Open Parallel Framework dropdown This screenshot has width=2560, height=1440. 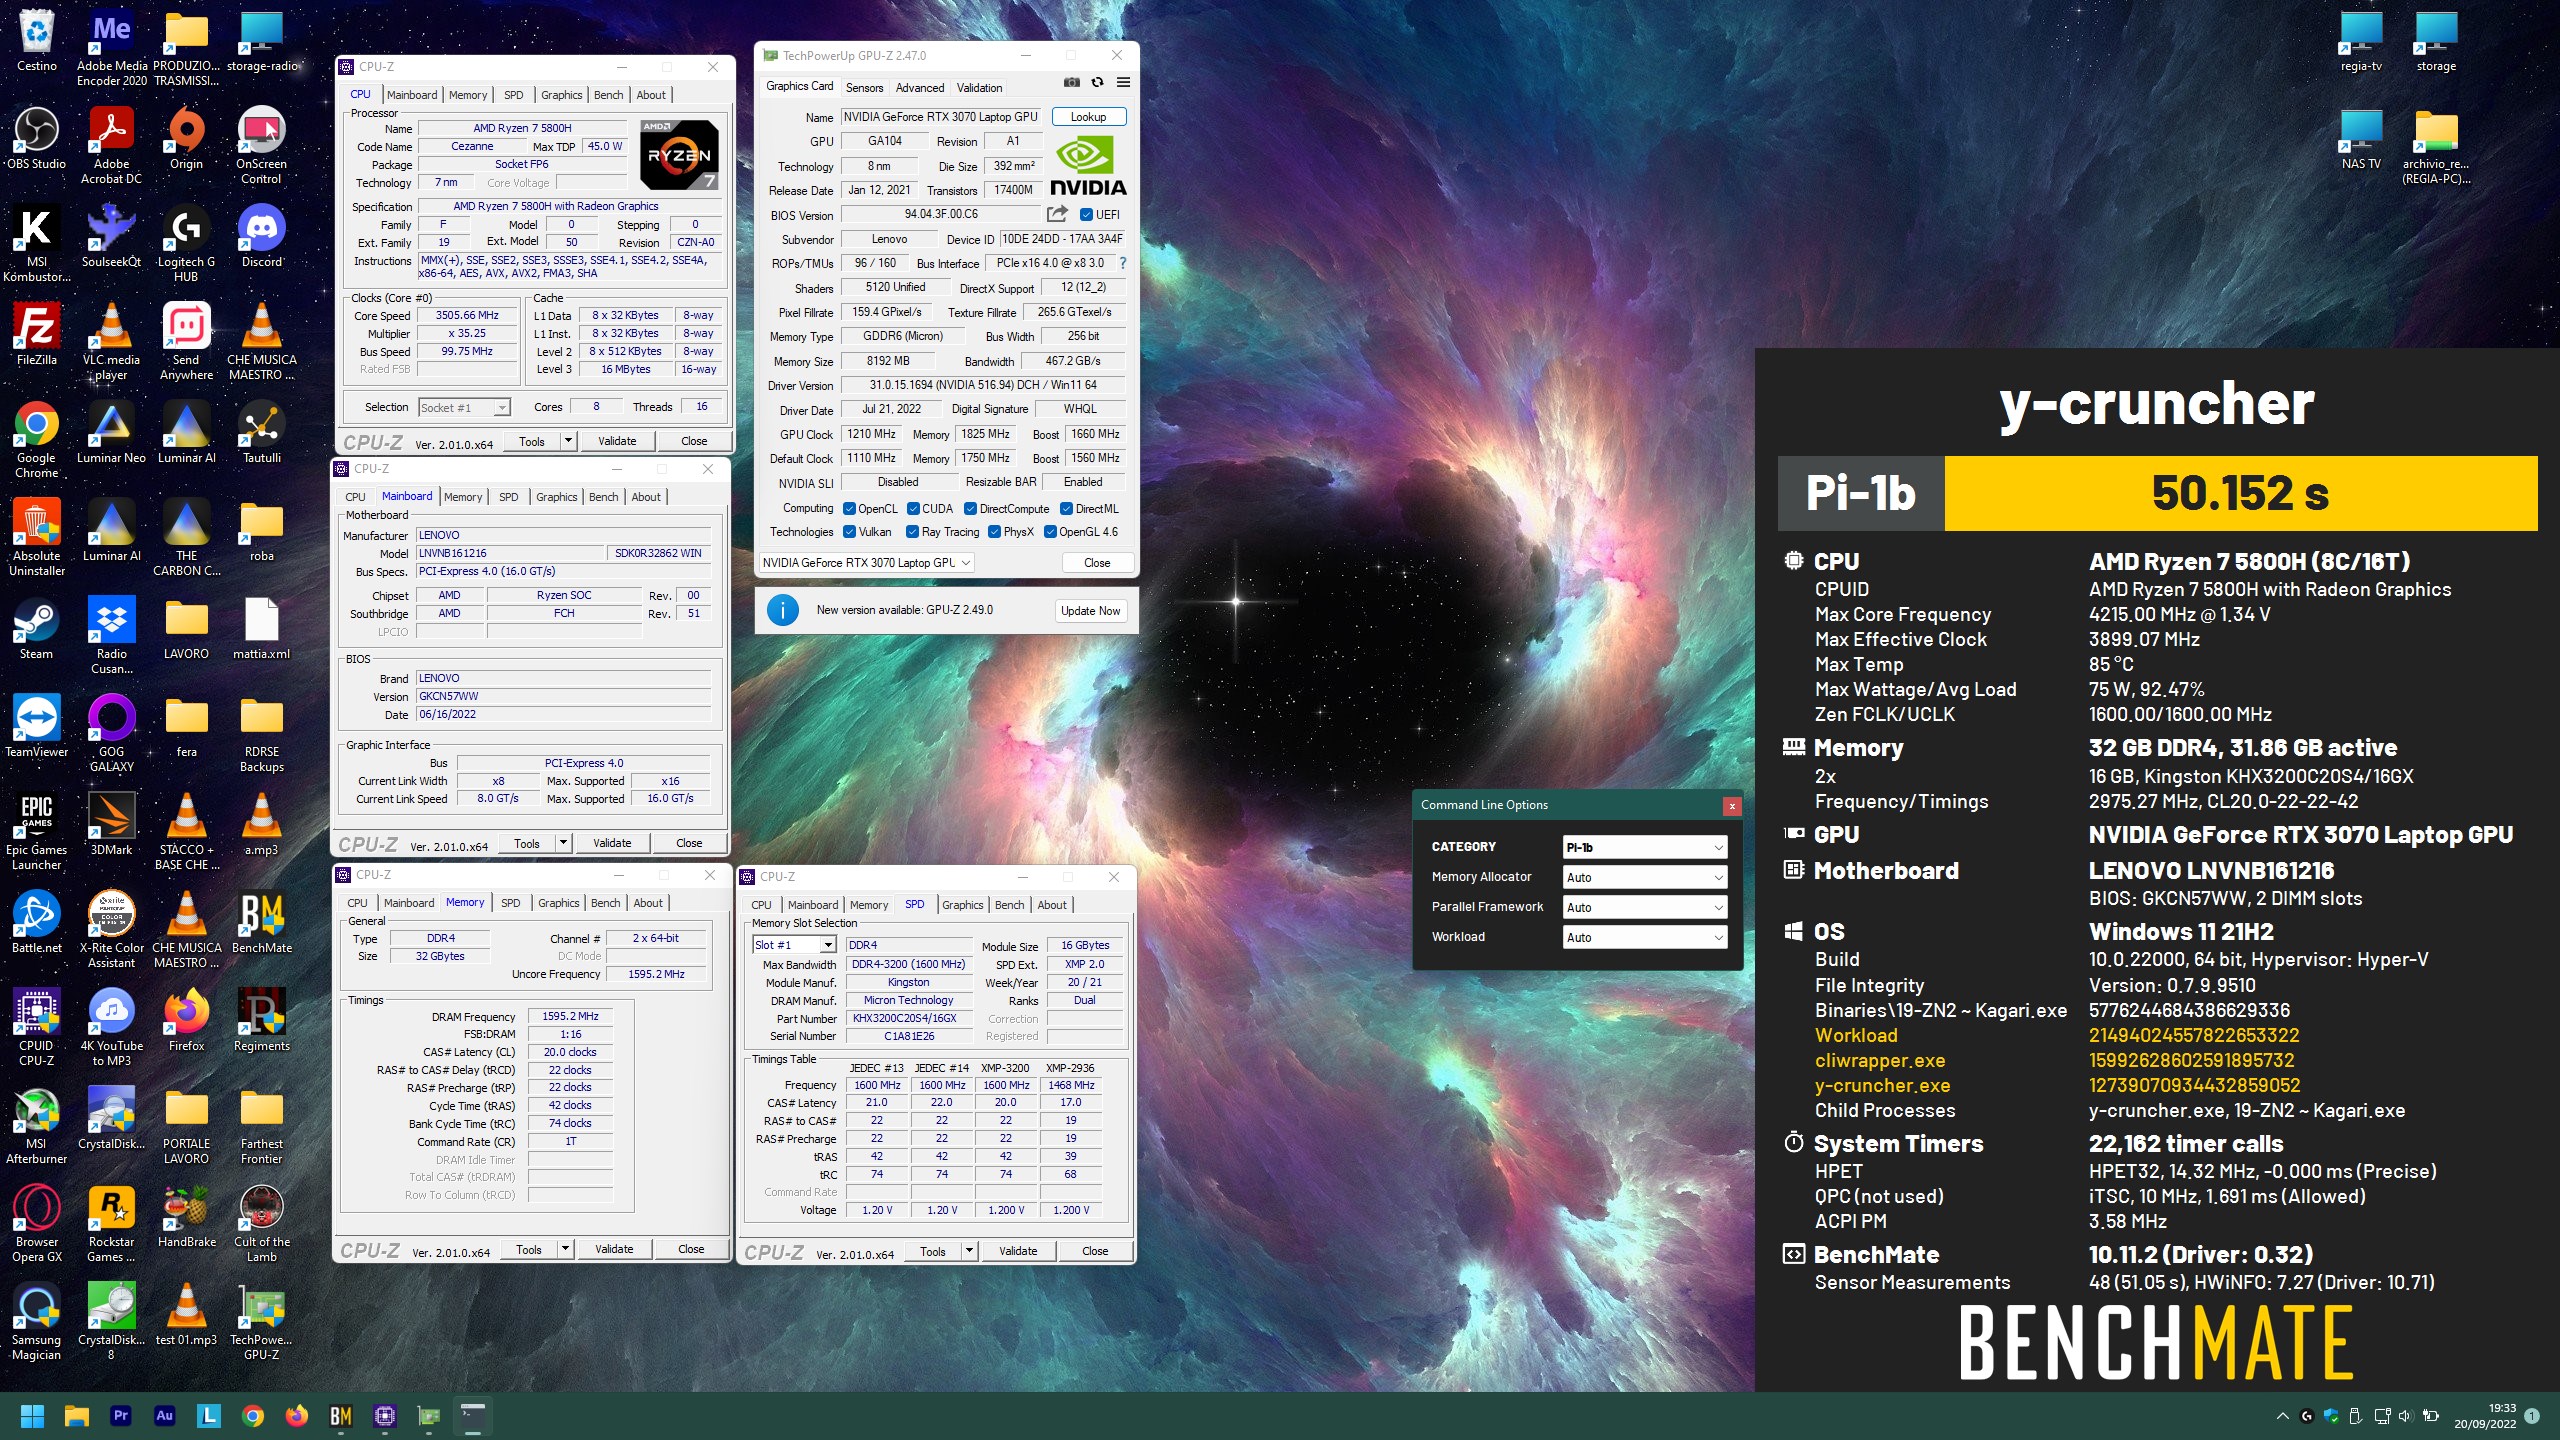(1645, 907)
